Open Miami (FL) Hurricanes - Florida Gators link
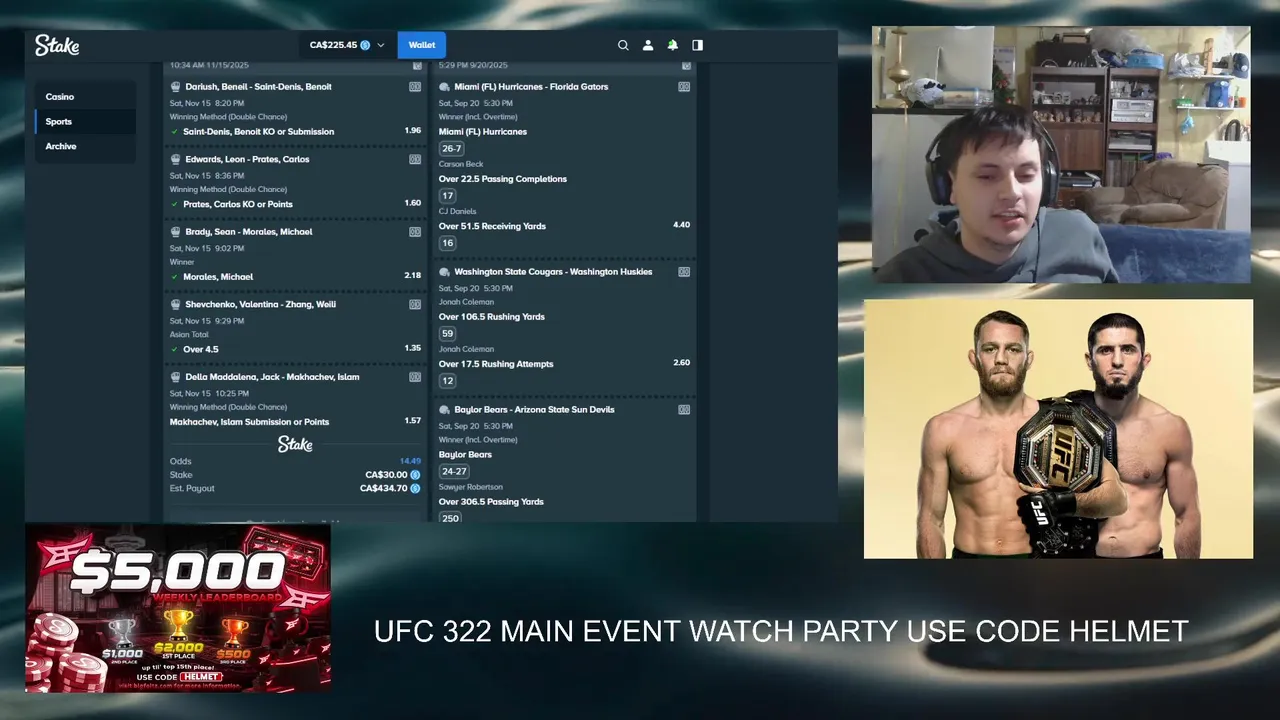Viewport: 1280px width, 720px height. click(531, 87)
